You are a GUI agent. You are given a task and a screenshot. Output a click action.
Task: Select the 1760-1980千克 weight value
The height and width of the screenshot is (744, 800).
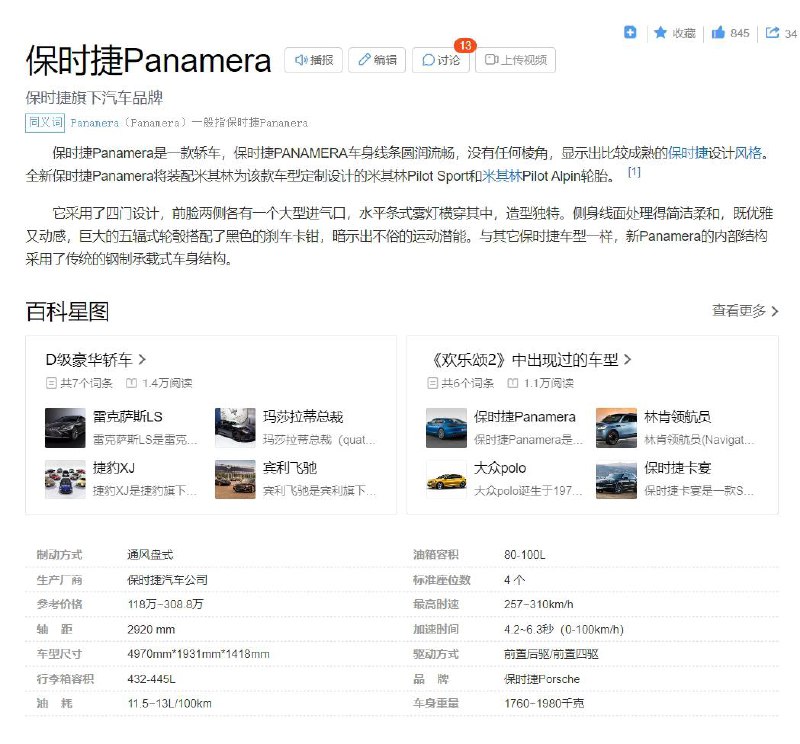[x=544, y=704]
